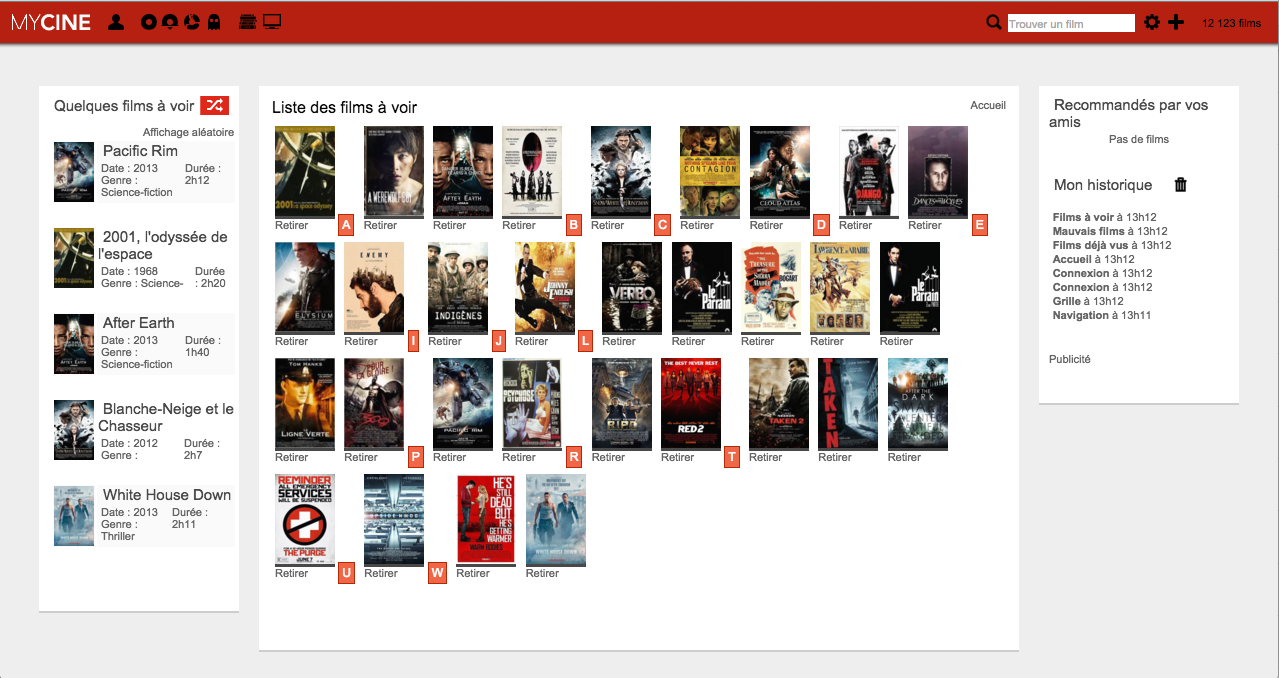This screenshot has height=678, width=1279.
Task: Clear history with the trash icon
Action: [x=1181, y=185]
